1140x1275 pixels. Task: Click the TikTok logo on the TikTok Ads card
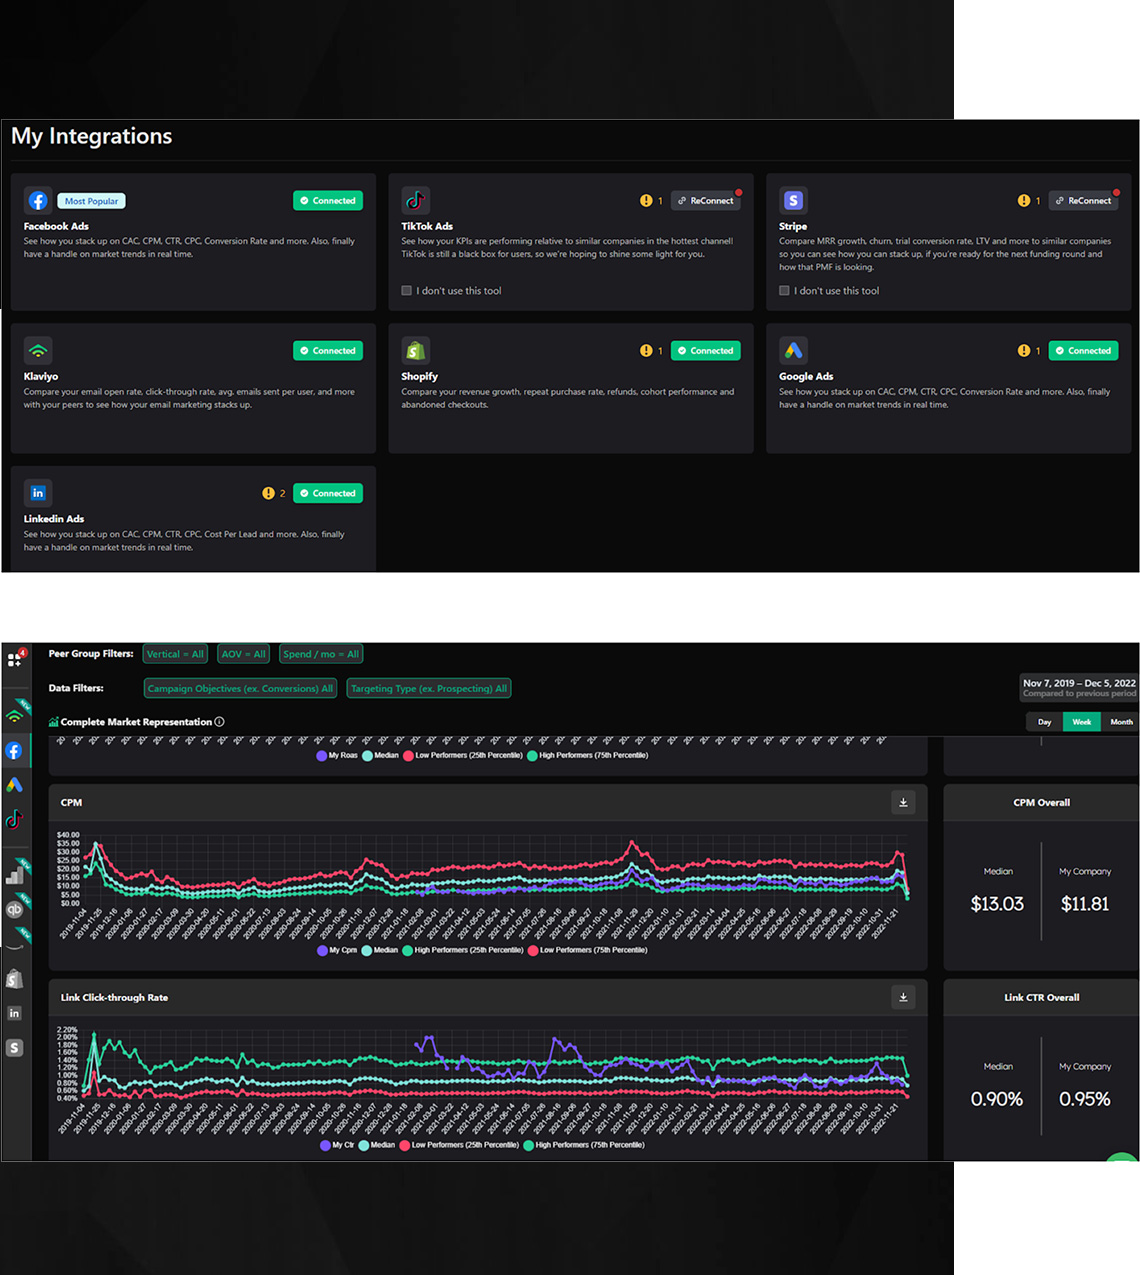[415, 200]
